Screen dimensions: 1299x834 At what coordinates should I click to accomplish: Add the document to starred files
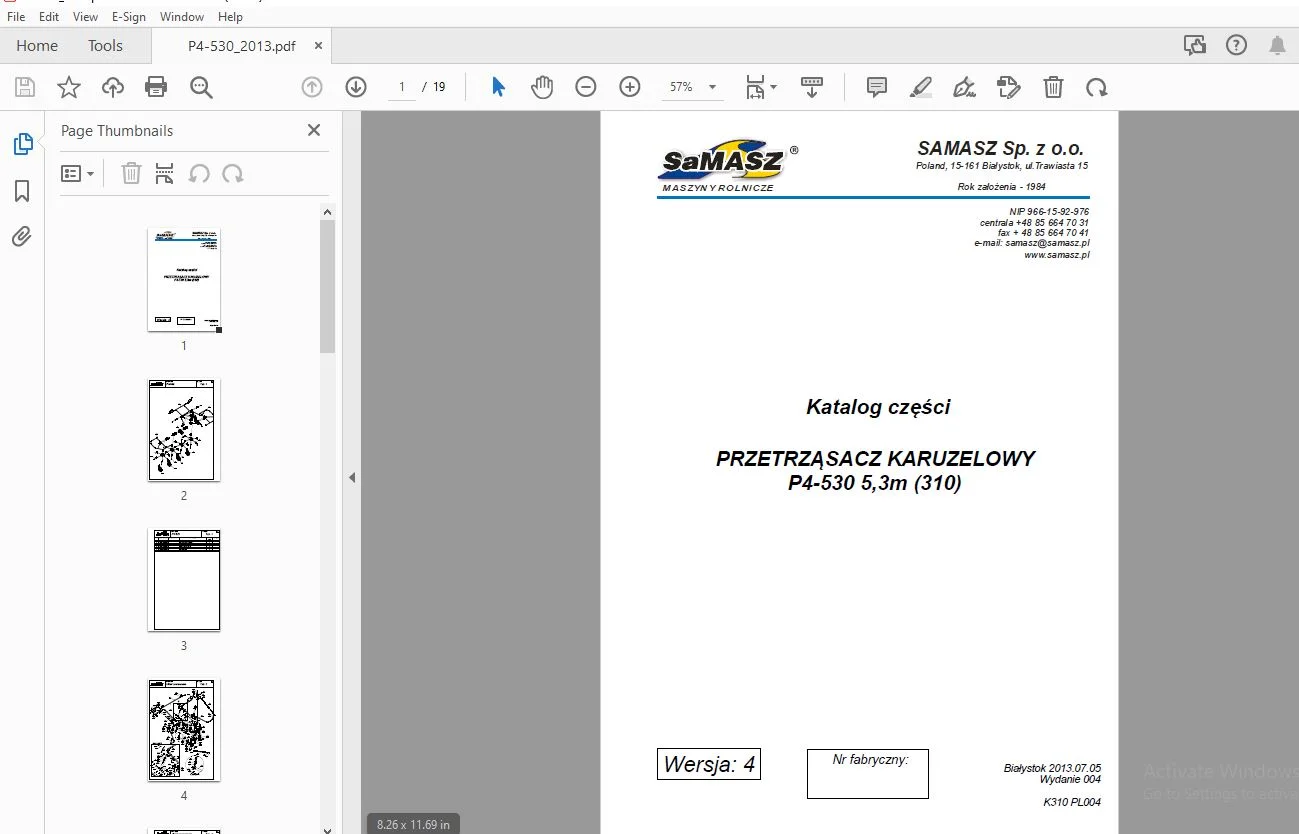click(x=69, y=87)
